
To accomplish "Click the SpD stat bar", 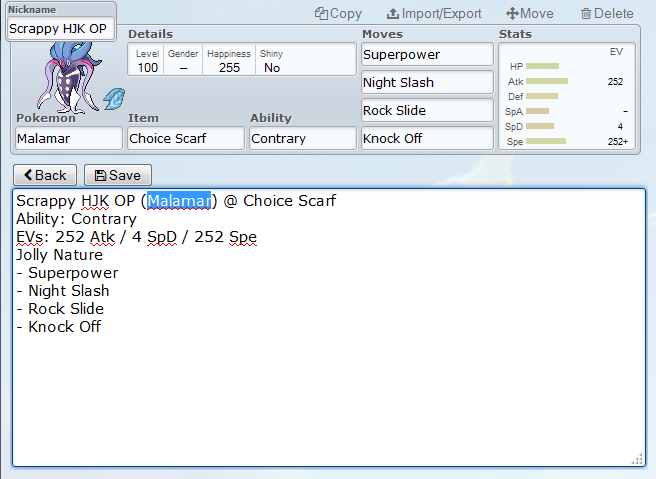I will (540, 126).
